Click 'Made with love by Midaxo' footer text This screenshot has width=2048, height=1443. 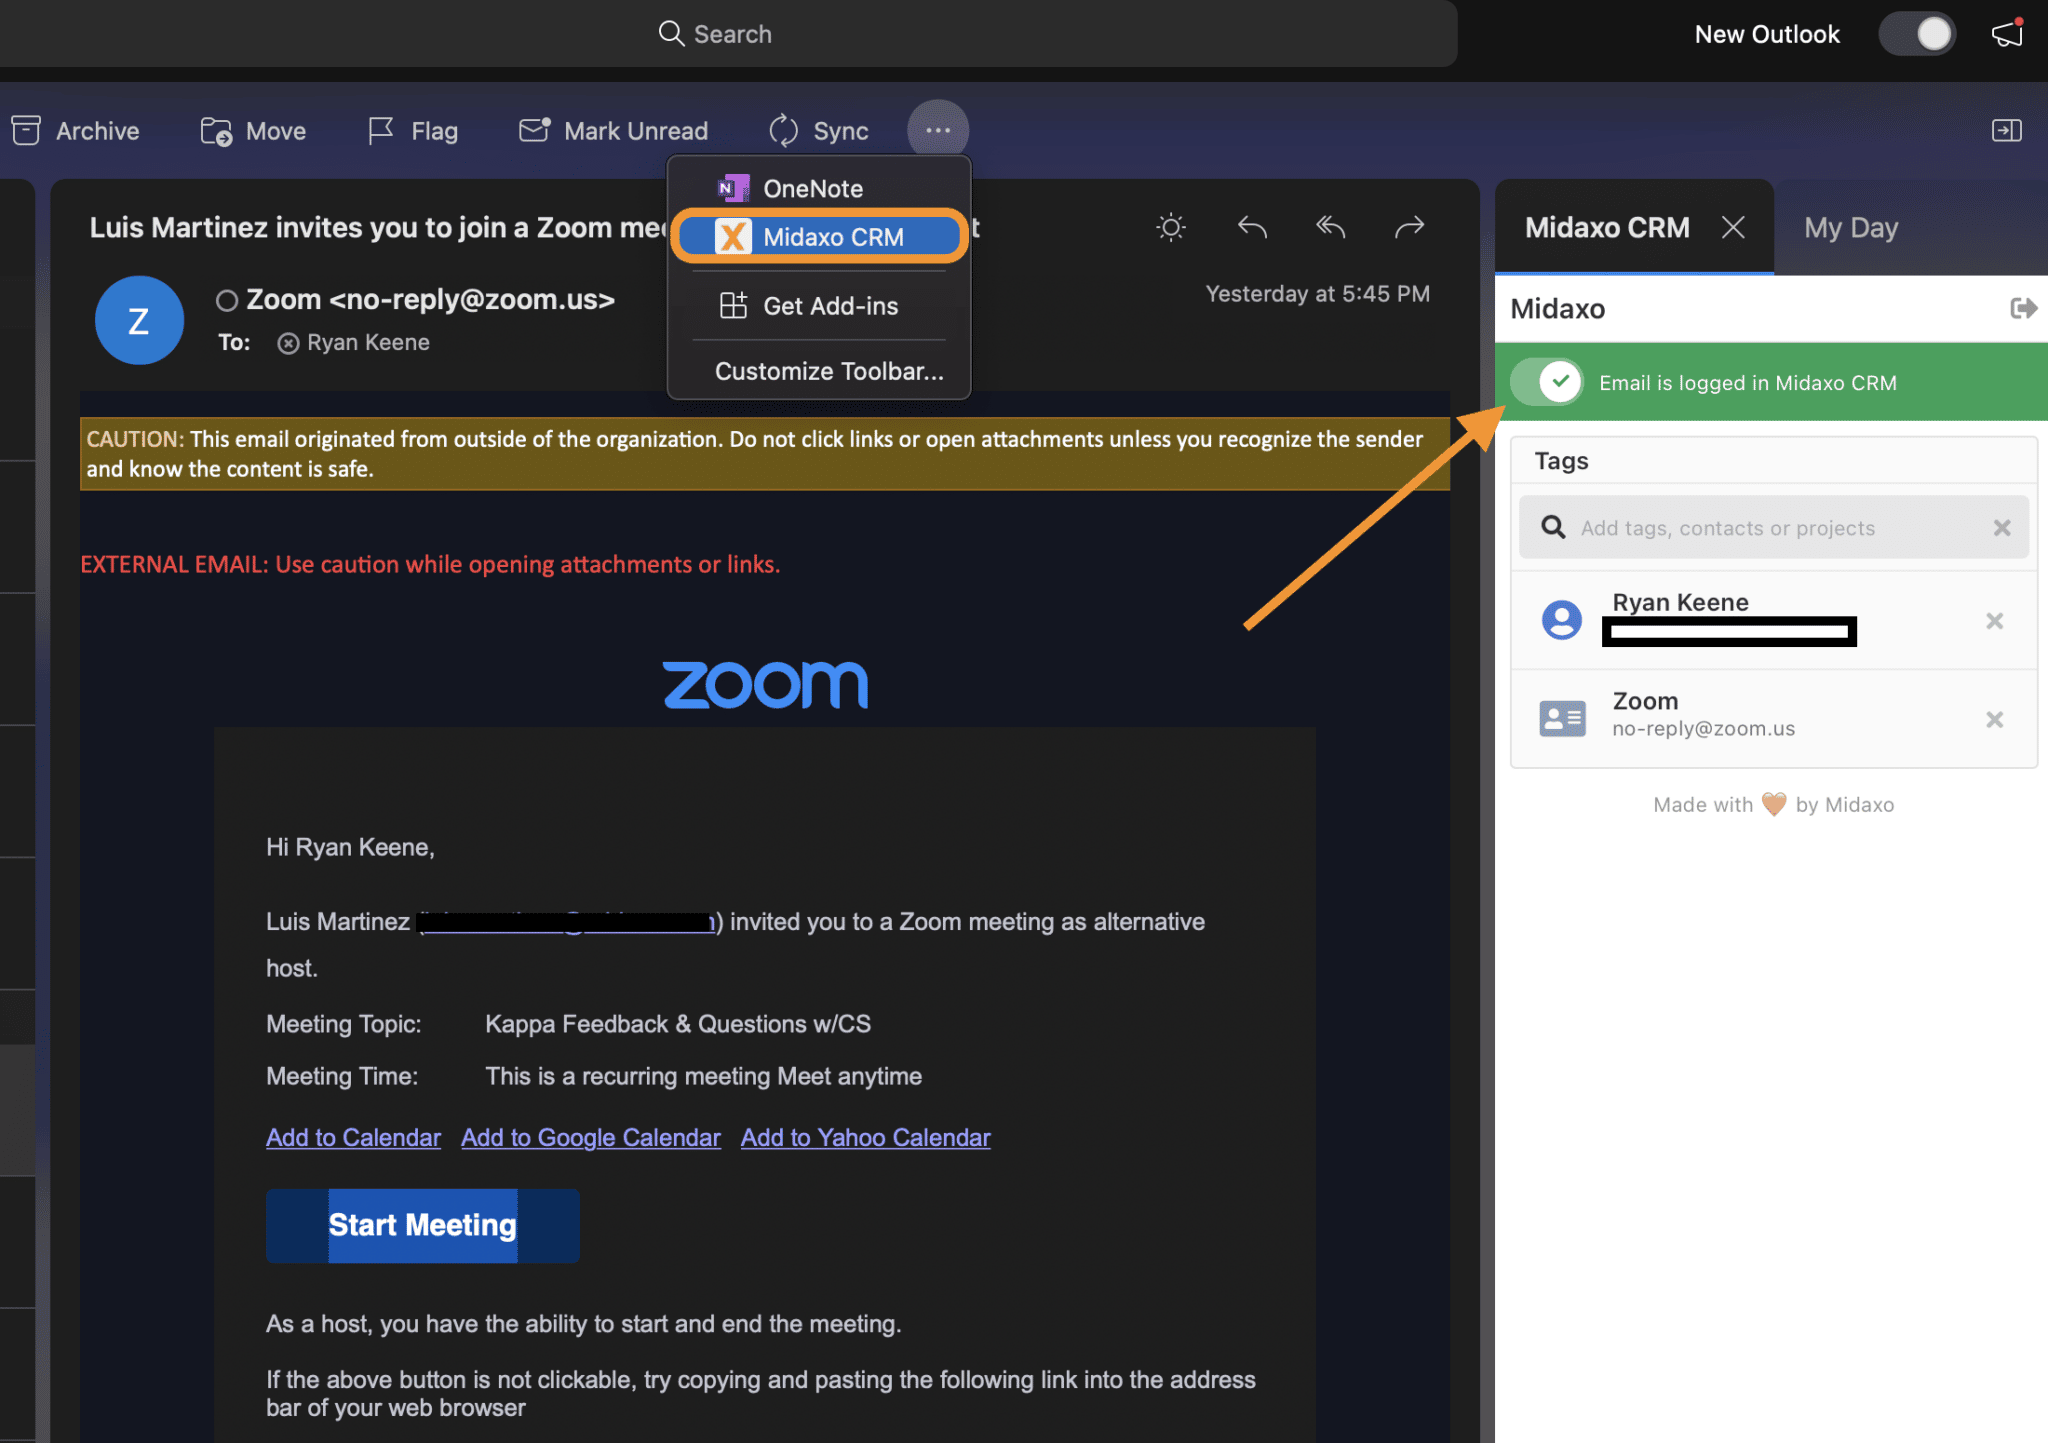pos(1773,805)
